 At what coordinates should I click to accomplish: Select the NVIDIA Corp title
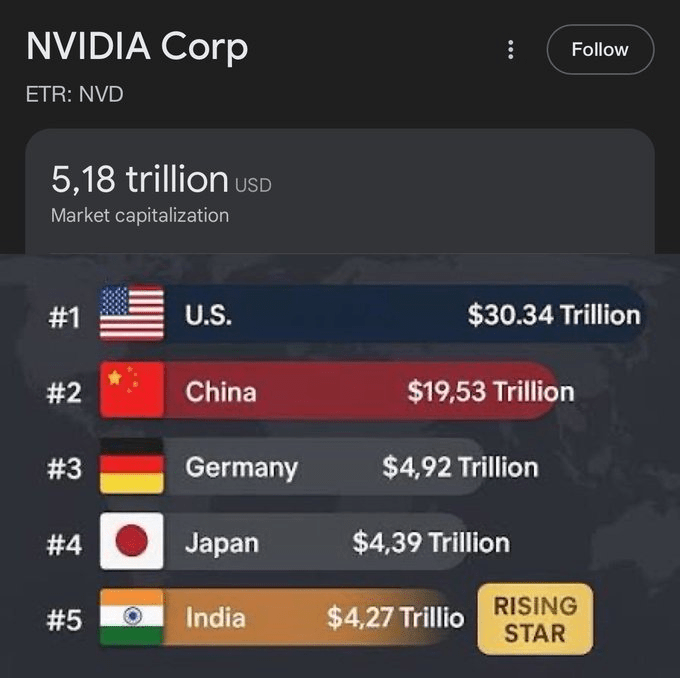click(137, 47)
